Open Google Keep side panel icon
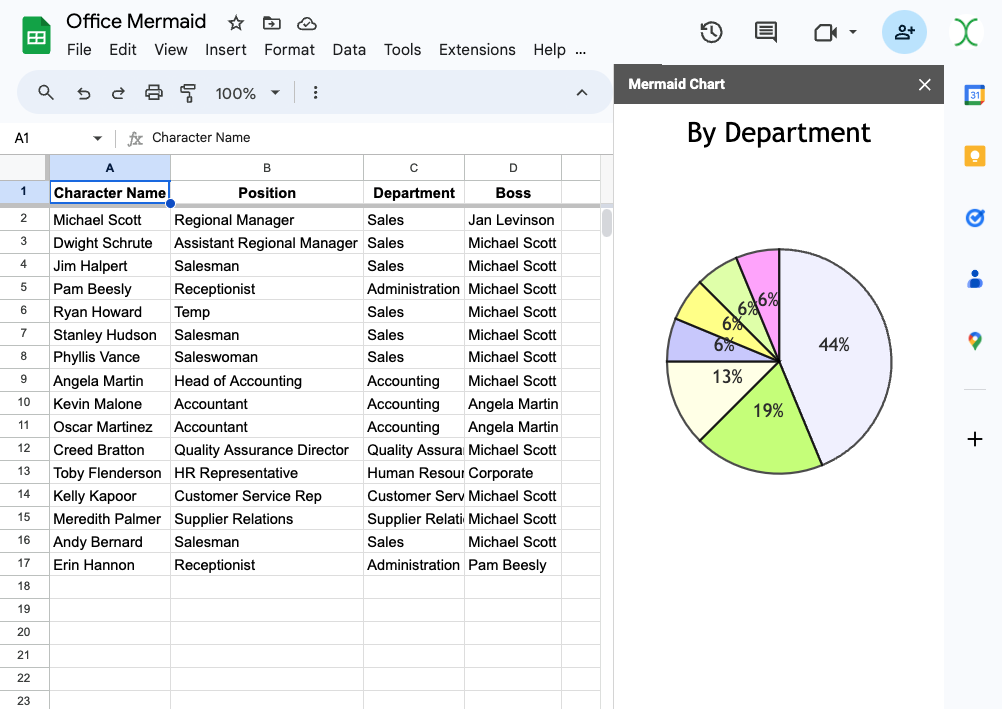The image size is (1002, 709). [x=975, y=156]
